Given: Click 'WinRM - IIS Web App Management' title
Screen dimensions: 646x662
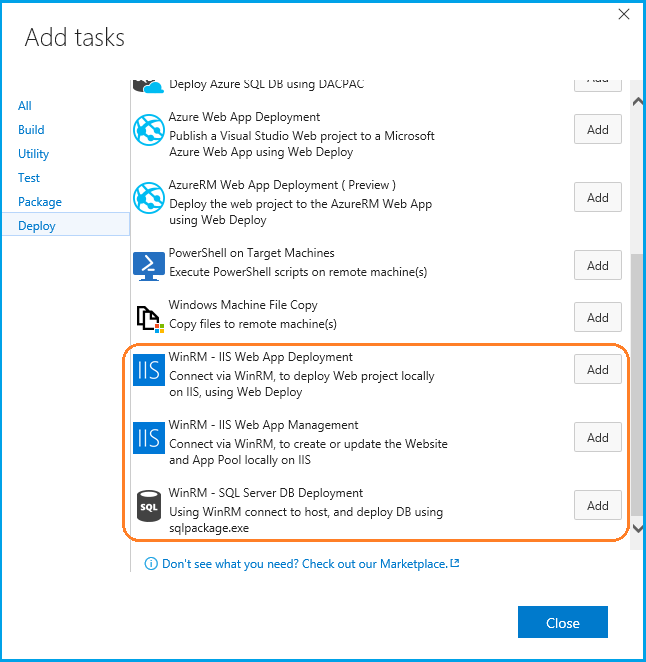Looking at the screenshot, I should pyautogui.click(x=263, y=425).
